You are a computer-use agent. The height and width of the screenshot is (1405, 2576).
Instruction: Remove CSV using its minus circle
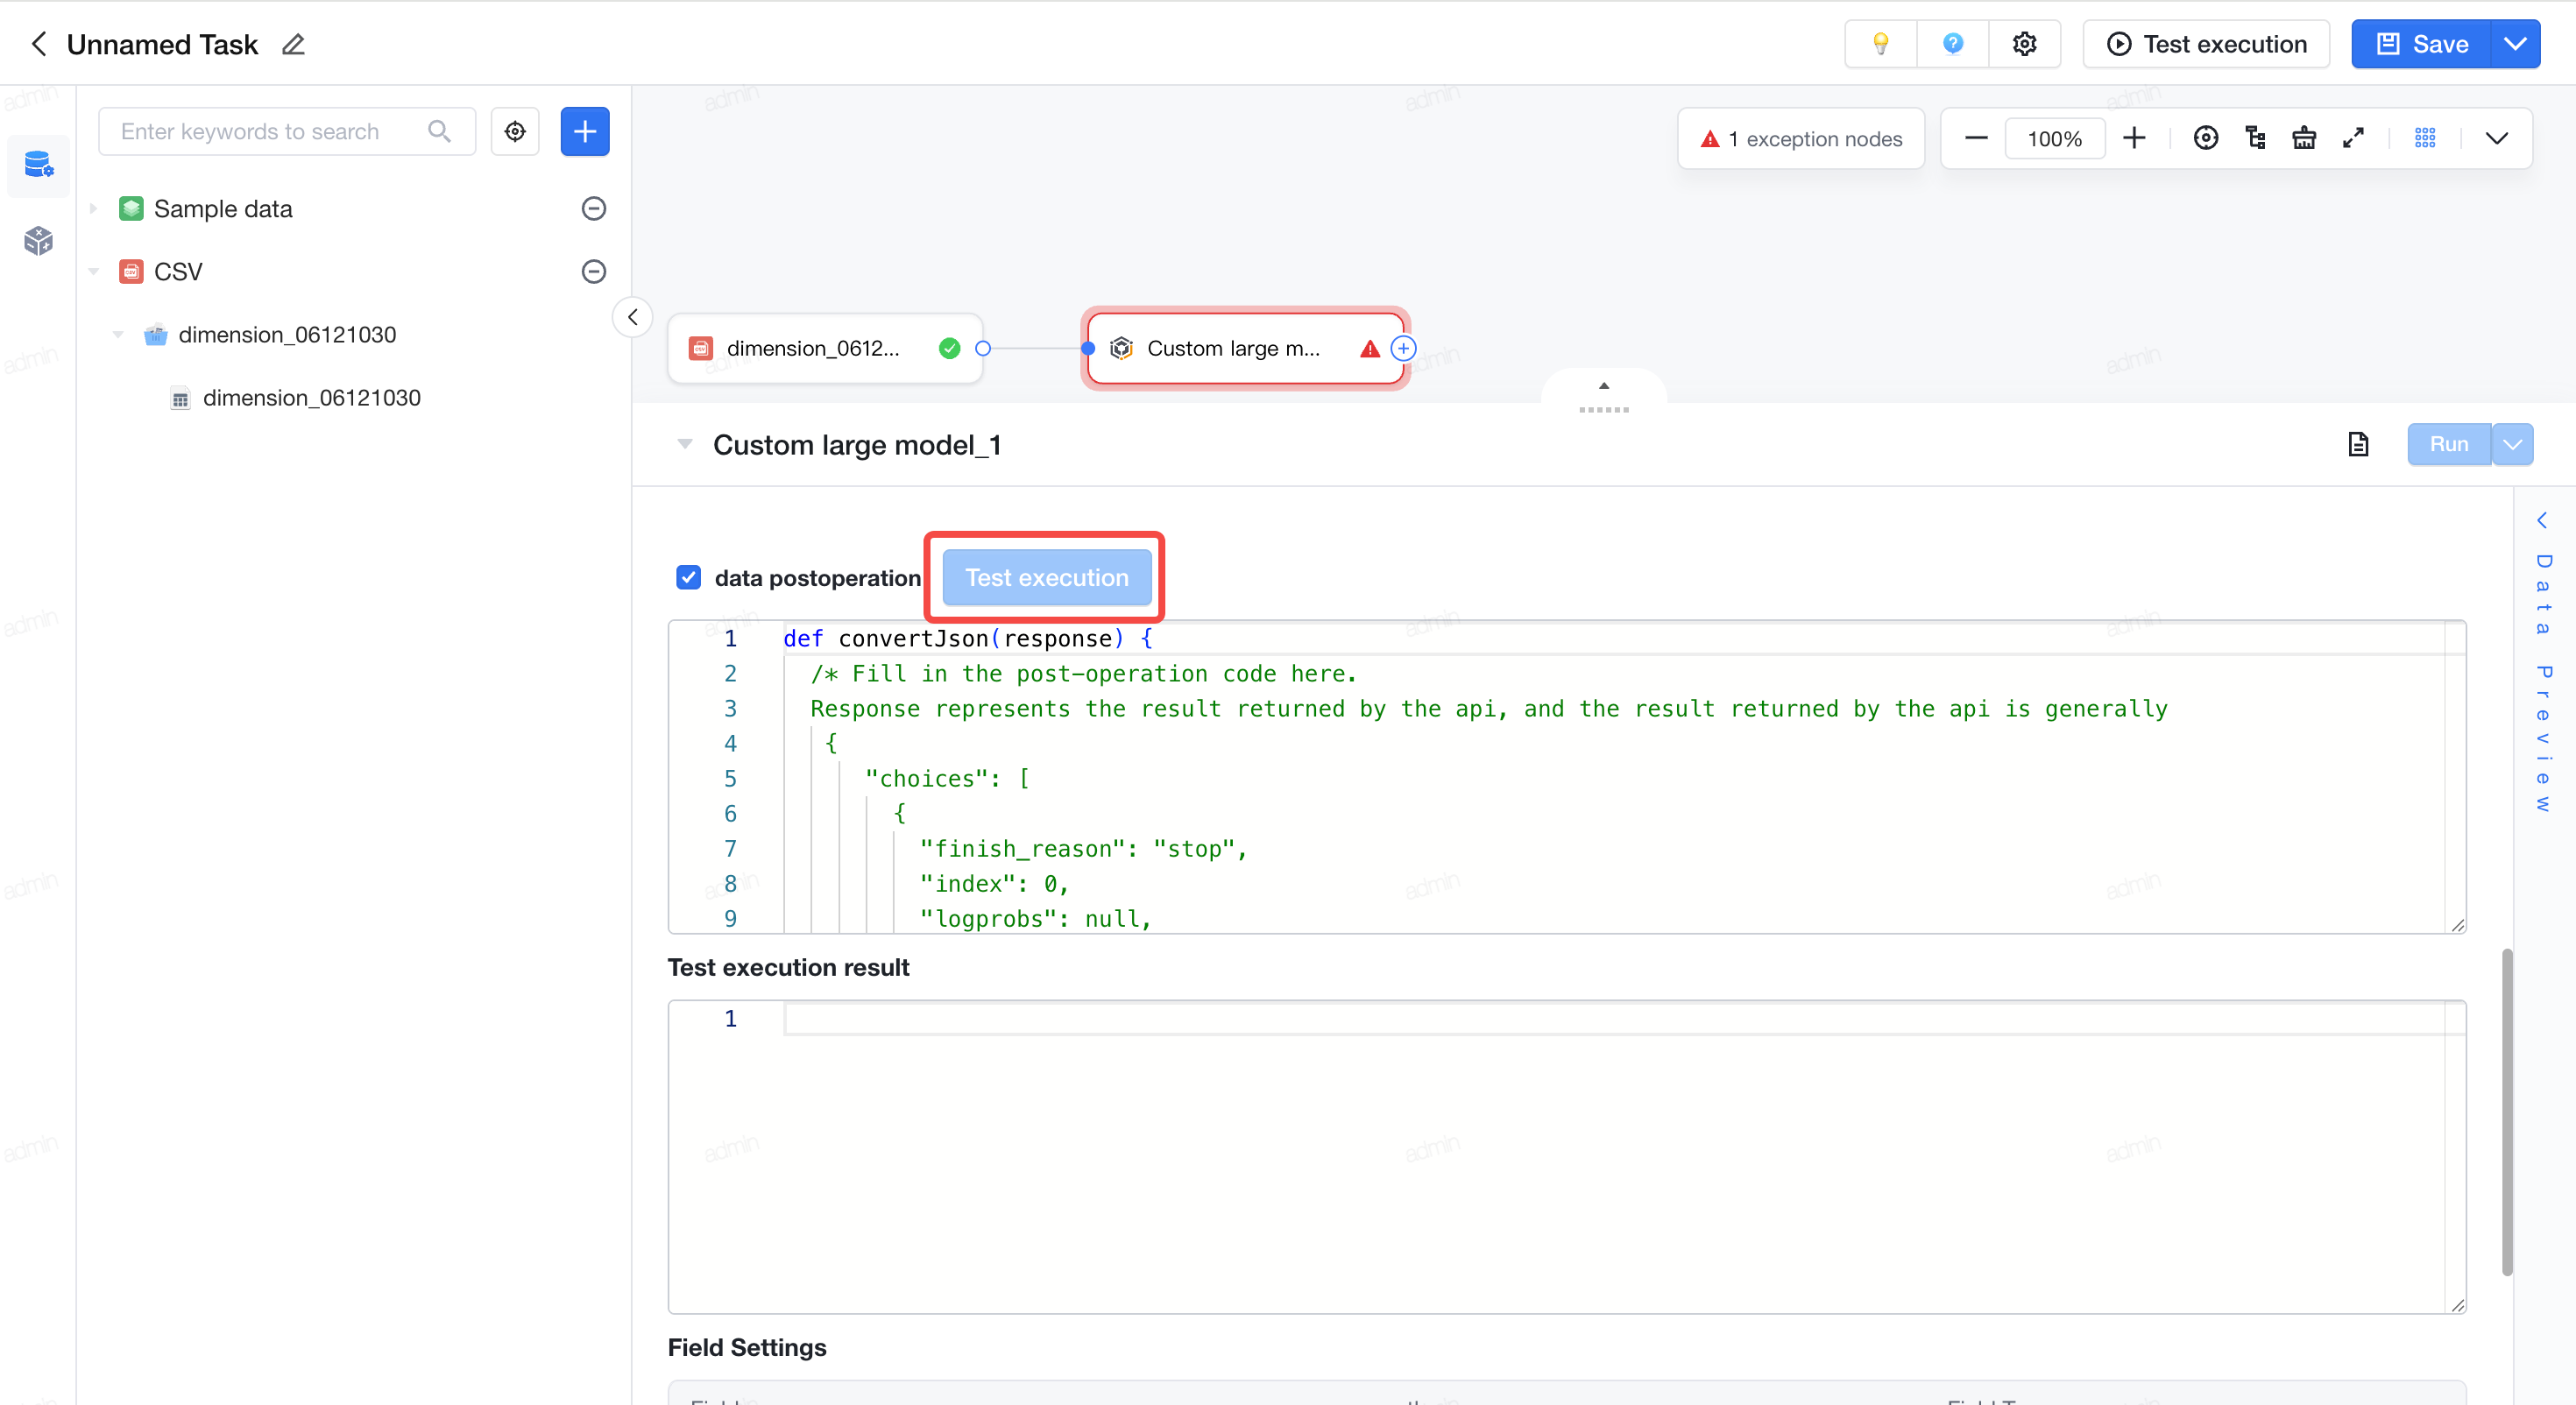tap(594, 271)
